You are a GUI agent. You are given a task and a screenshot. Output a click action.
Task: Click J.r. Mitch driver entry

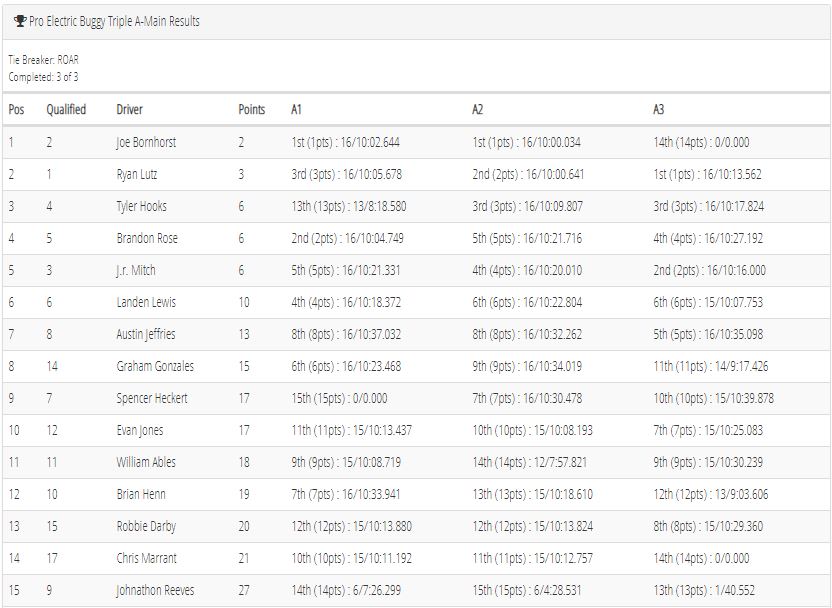tap(136, 270)
